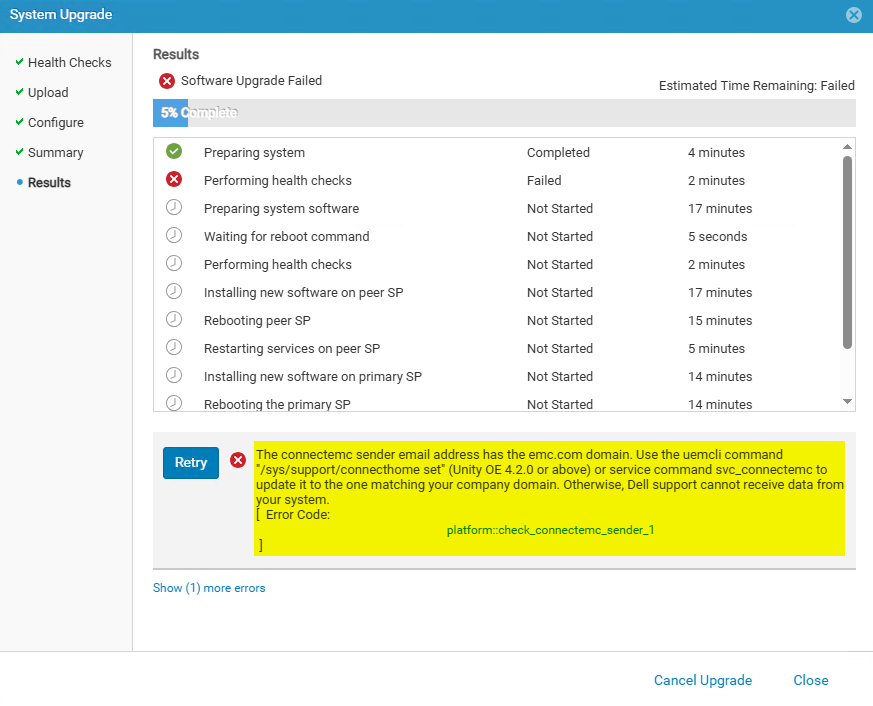Click the red icon beside Software Upgrade Failed

pyautogui.click(x=167, y=81)
